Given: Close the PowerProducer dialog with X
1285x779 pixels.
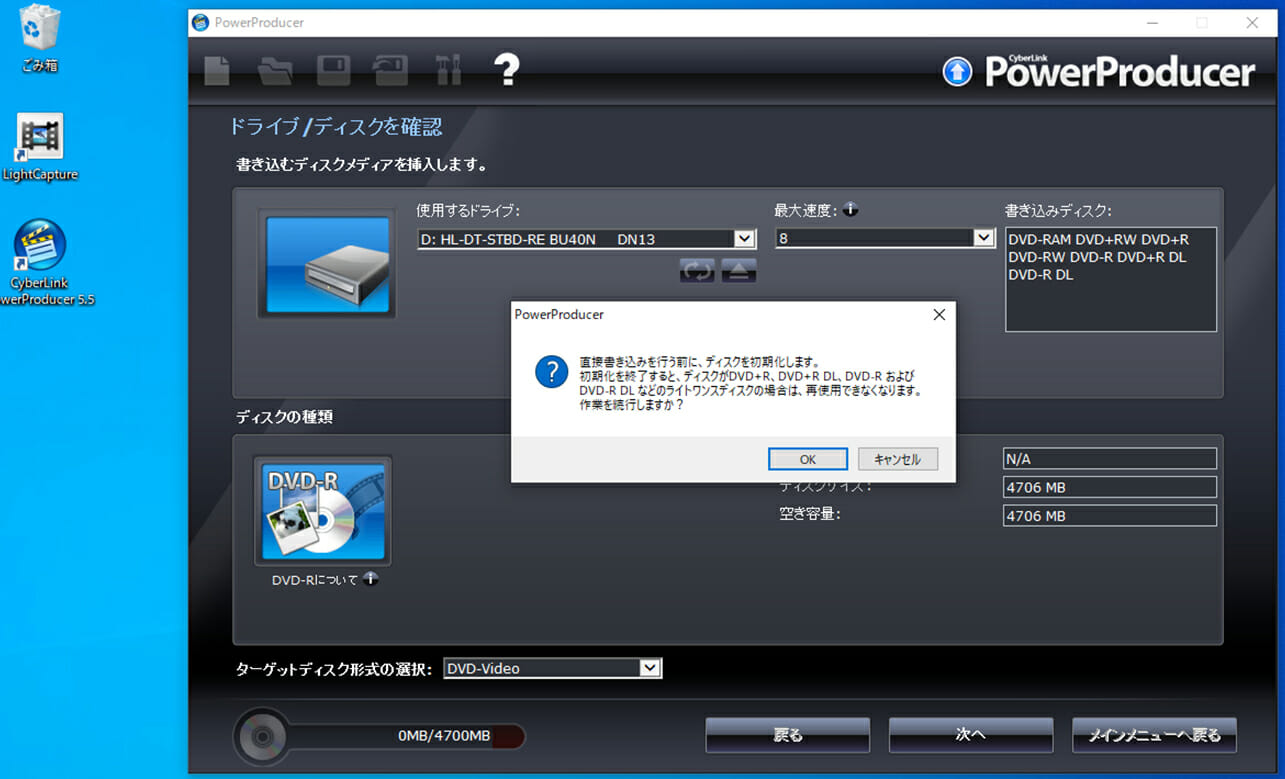Looking at the screenshot, I should [x=938, y=314].
